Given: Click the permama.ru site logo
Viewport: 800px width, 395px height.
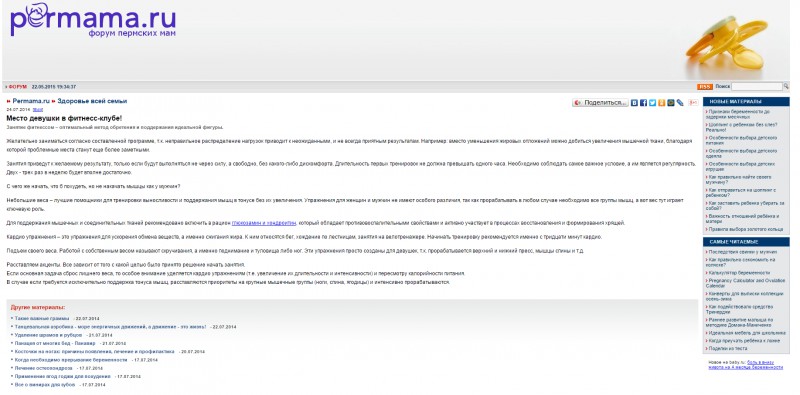Looking at the screenshot, I should click(x=93, y=19).
